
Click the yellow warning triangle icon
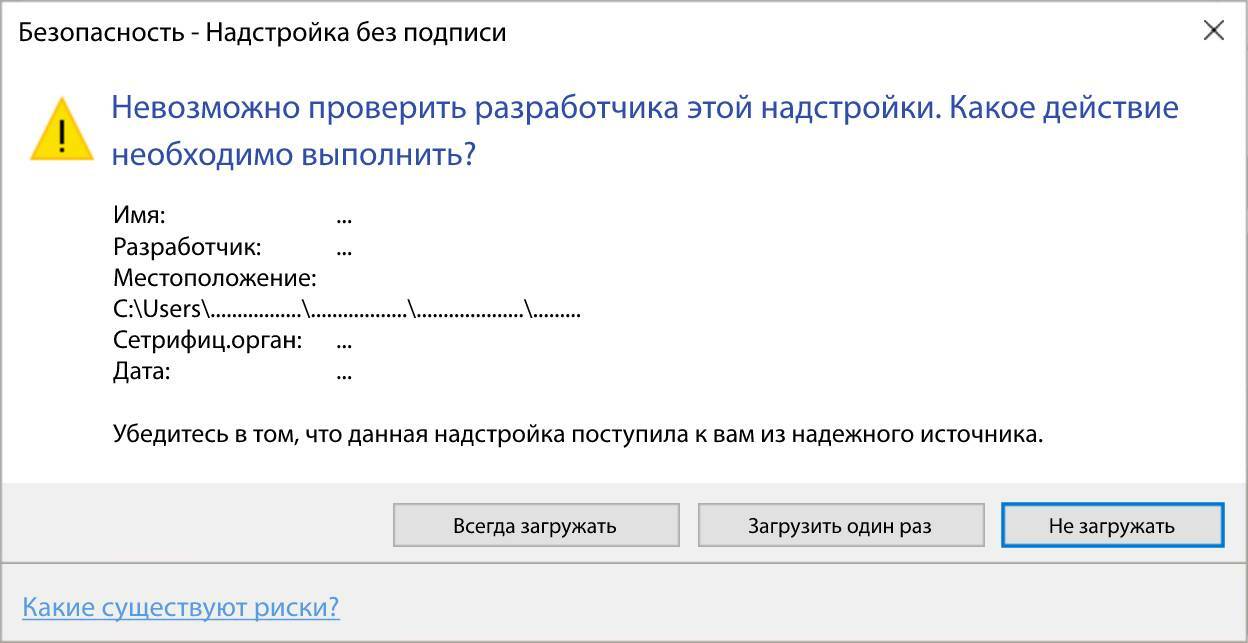pos(62,132)
